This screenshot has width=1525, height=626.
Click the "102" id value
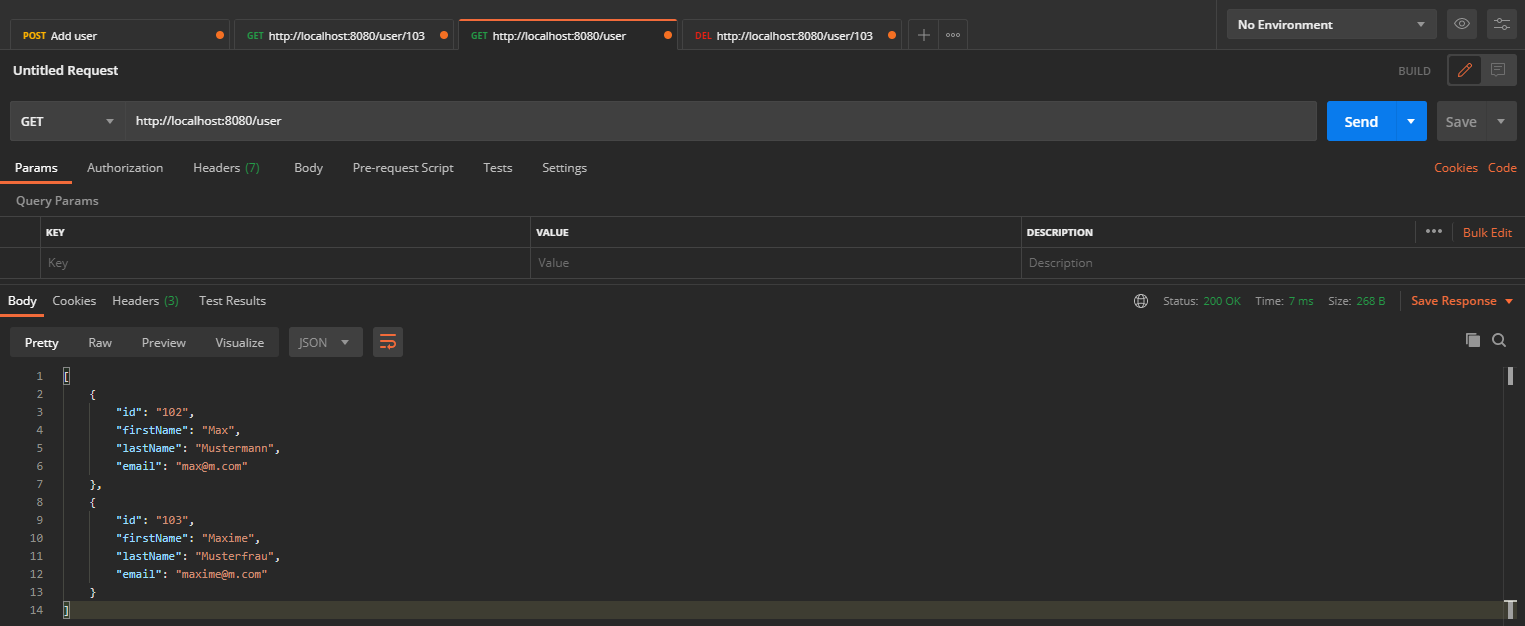[171, 412]
